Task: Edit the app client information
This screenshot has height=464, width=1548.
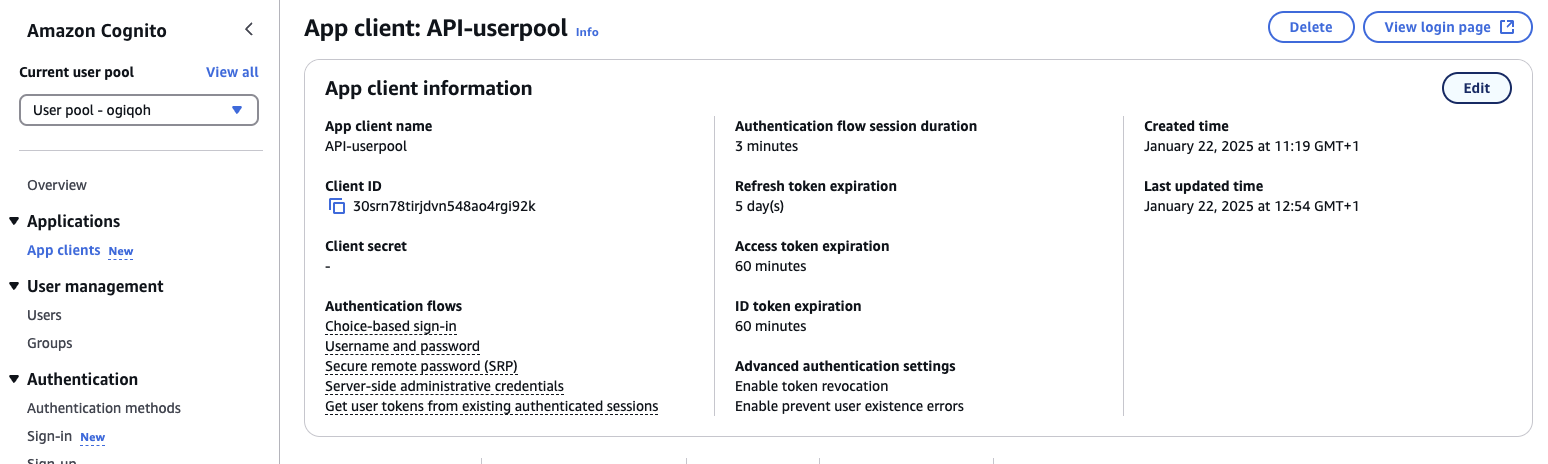Action: click(1476, 88)
